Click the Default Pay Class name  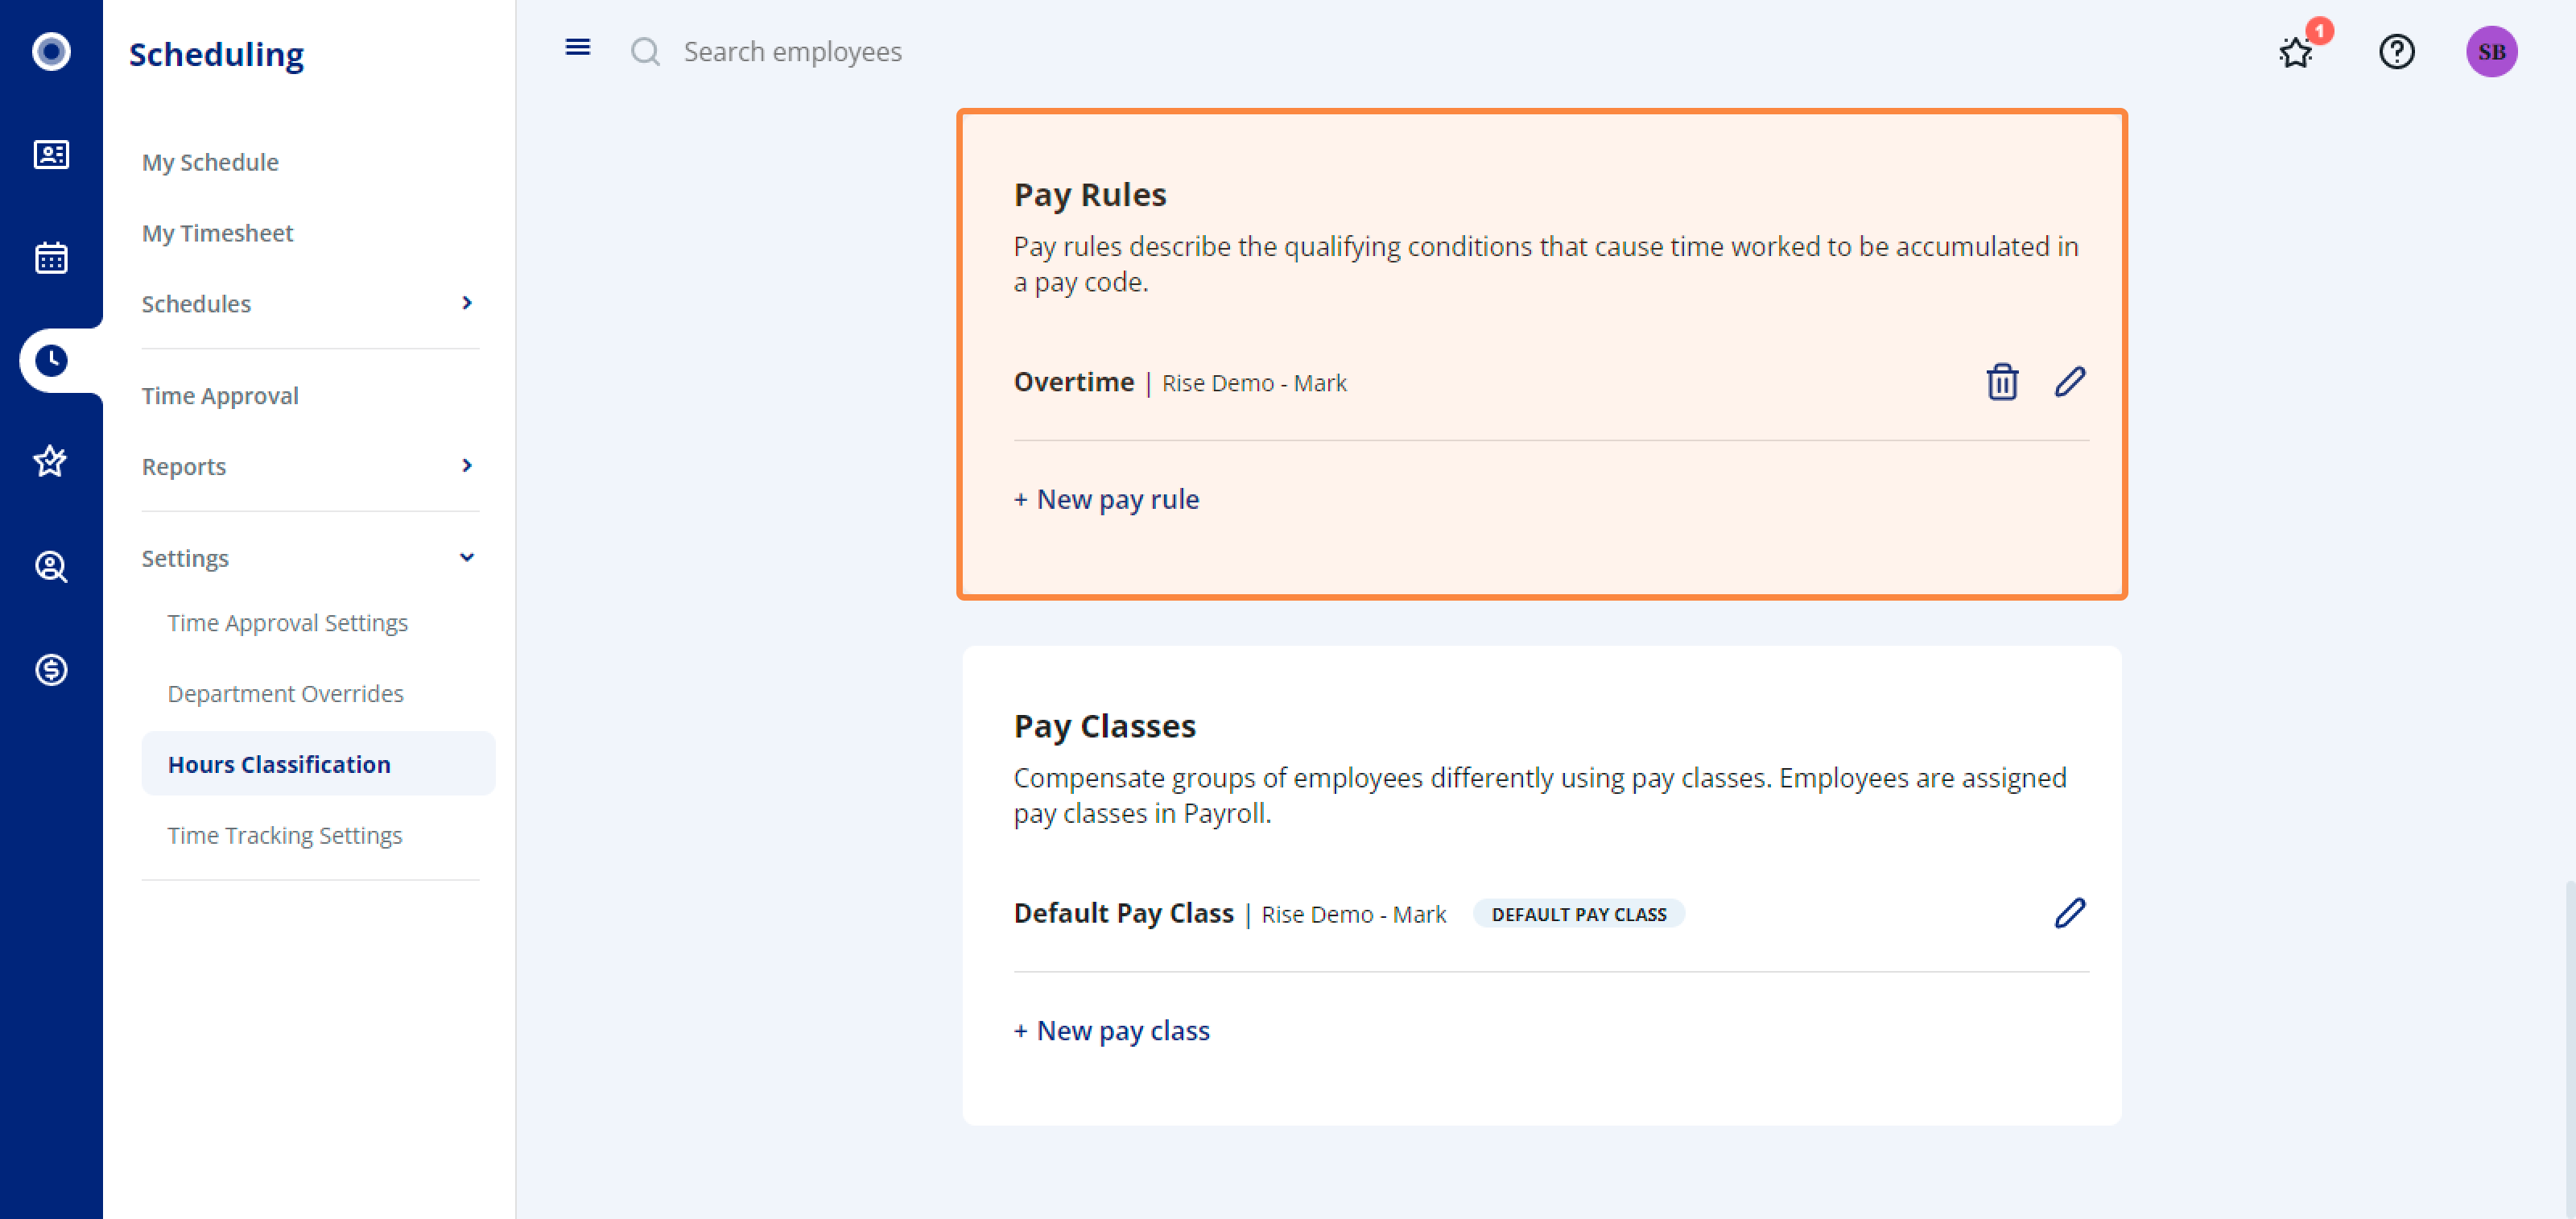pyautogui.click(x=1124, y=913)
